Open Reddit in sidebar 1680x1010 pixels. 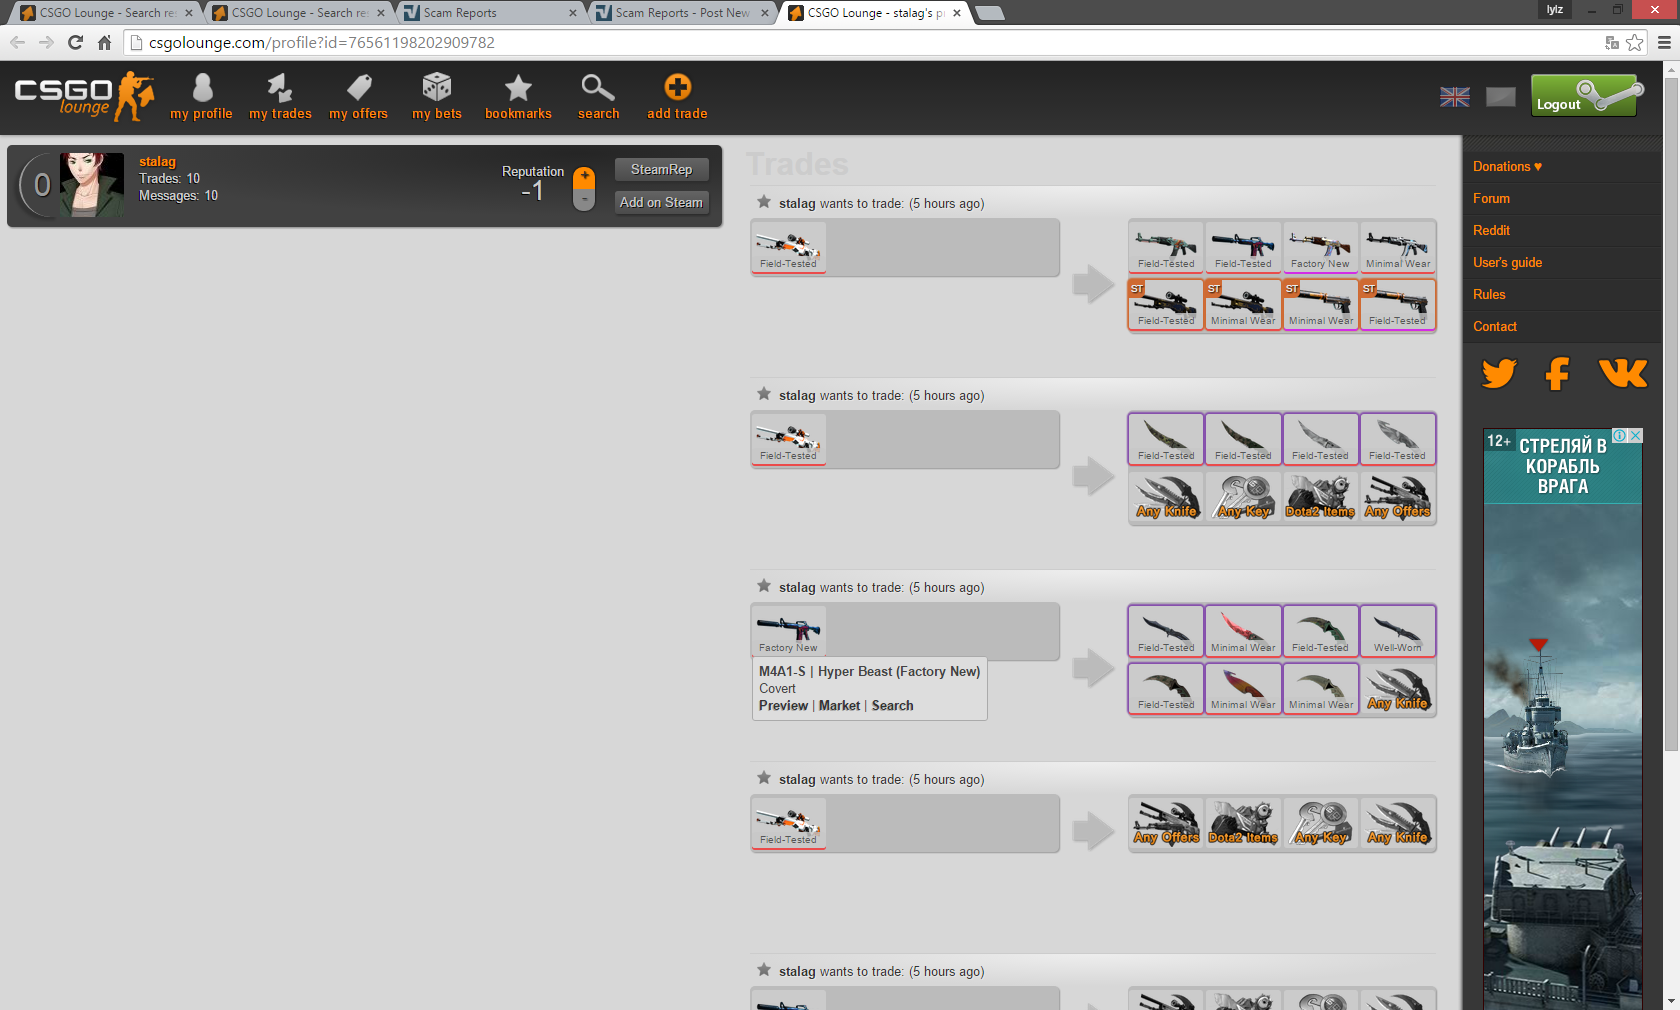tap(1491, 230)
